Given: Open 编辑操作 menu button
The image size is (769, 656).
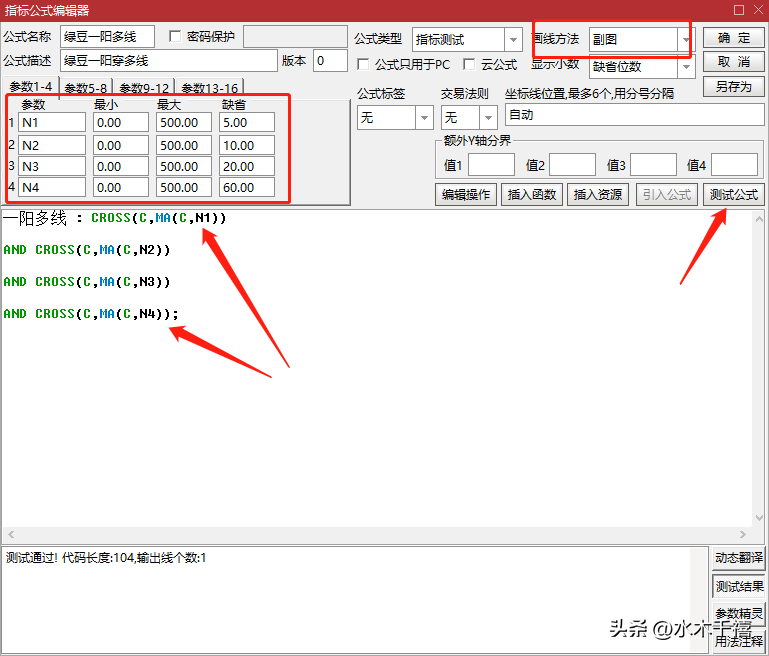Looking at the screenshot, I should [x=466, y=195].
